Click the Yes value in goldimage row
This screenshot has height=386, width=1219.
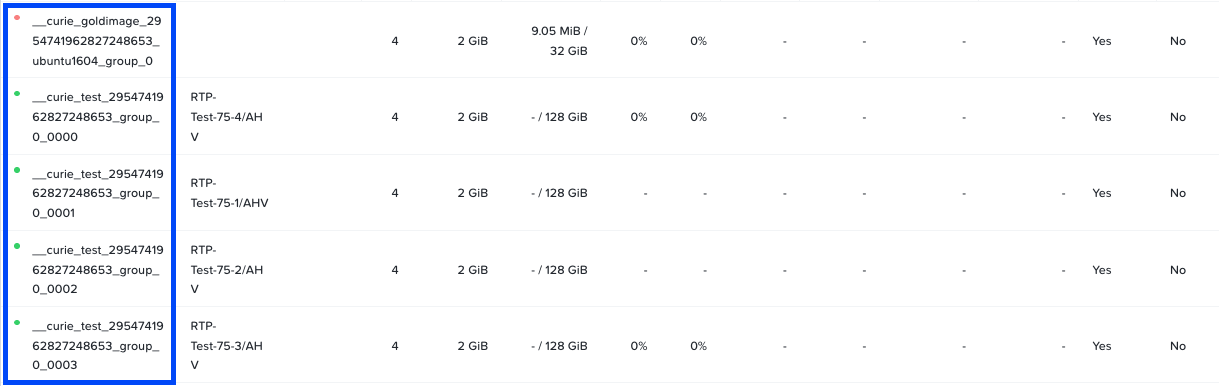(1101, 41)
